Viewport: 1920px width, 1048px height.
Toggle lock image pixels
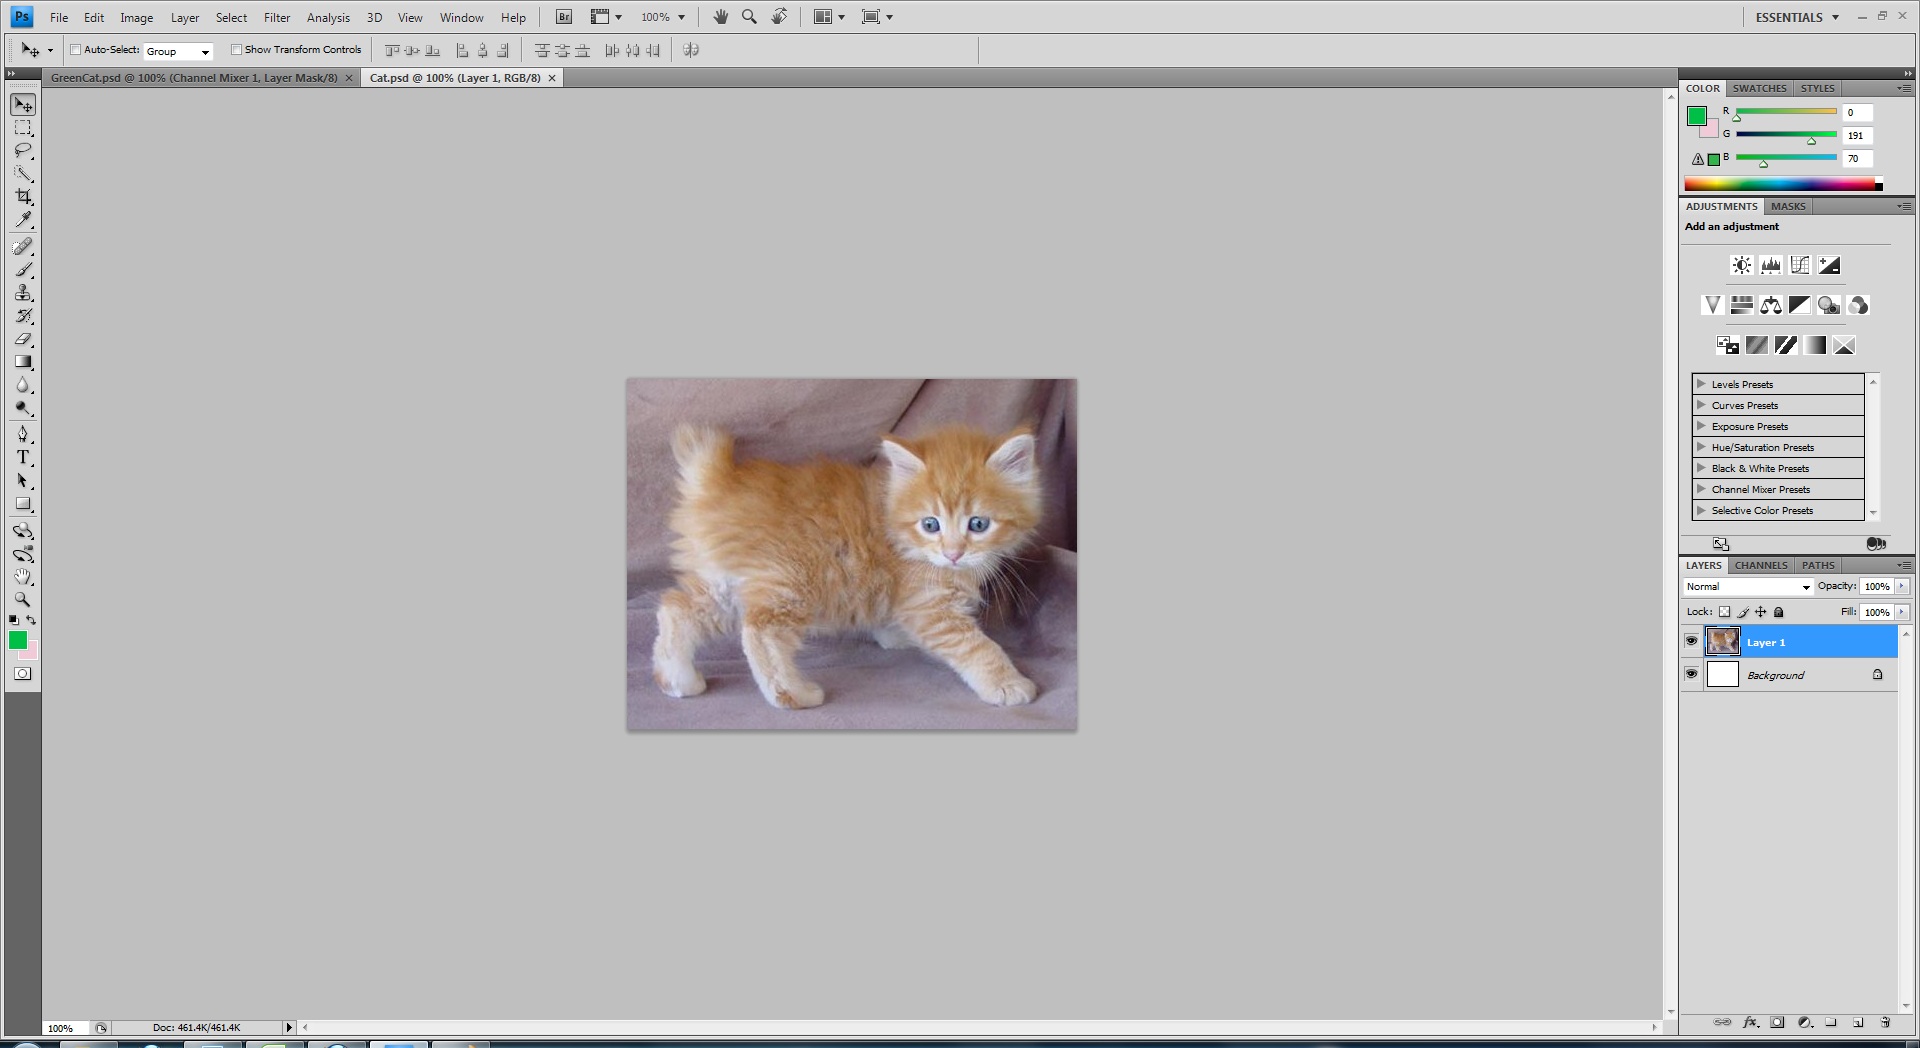tap(1743, 612)
